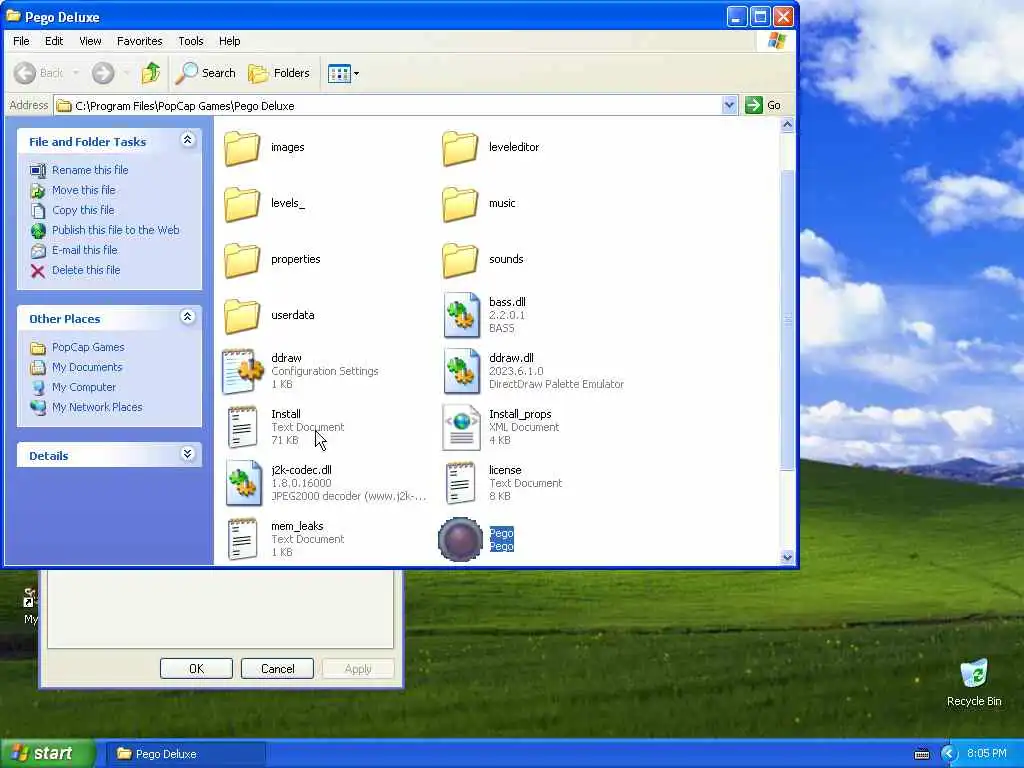Select the sounds folder icon
The height and width of the screenshot is (768, 1024).
460,260
